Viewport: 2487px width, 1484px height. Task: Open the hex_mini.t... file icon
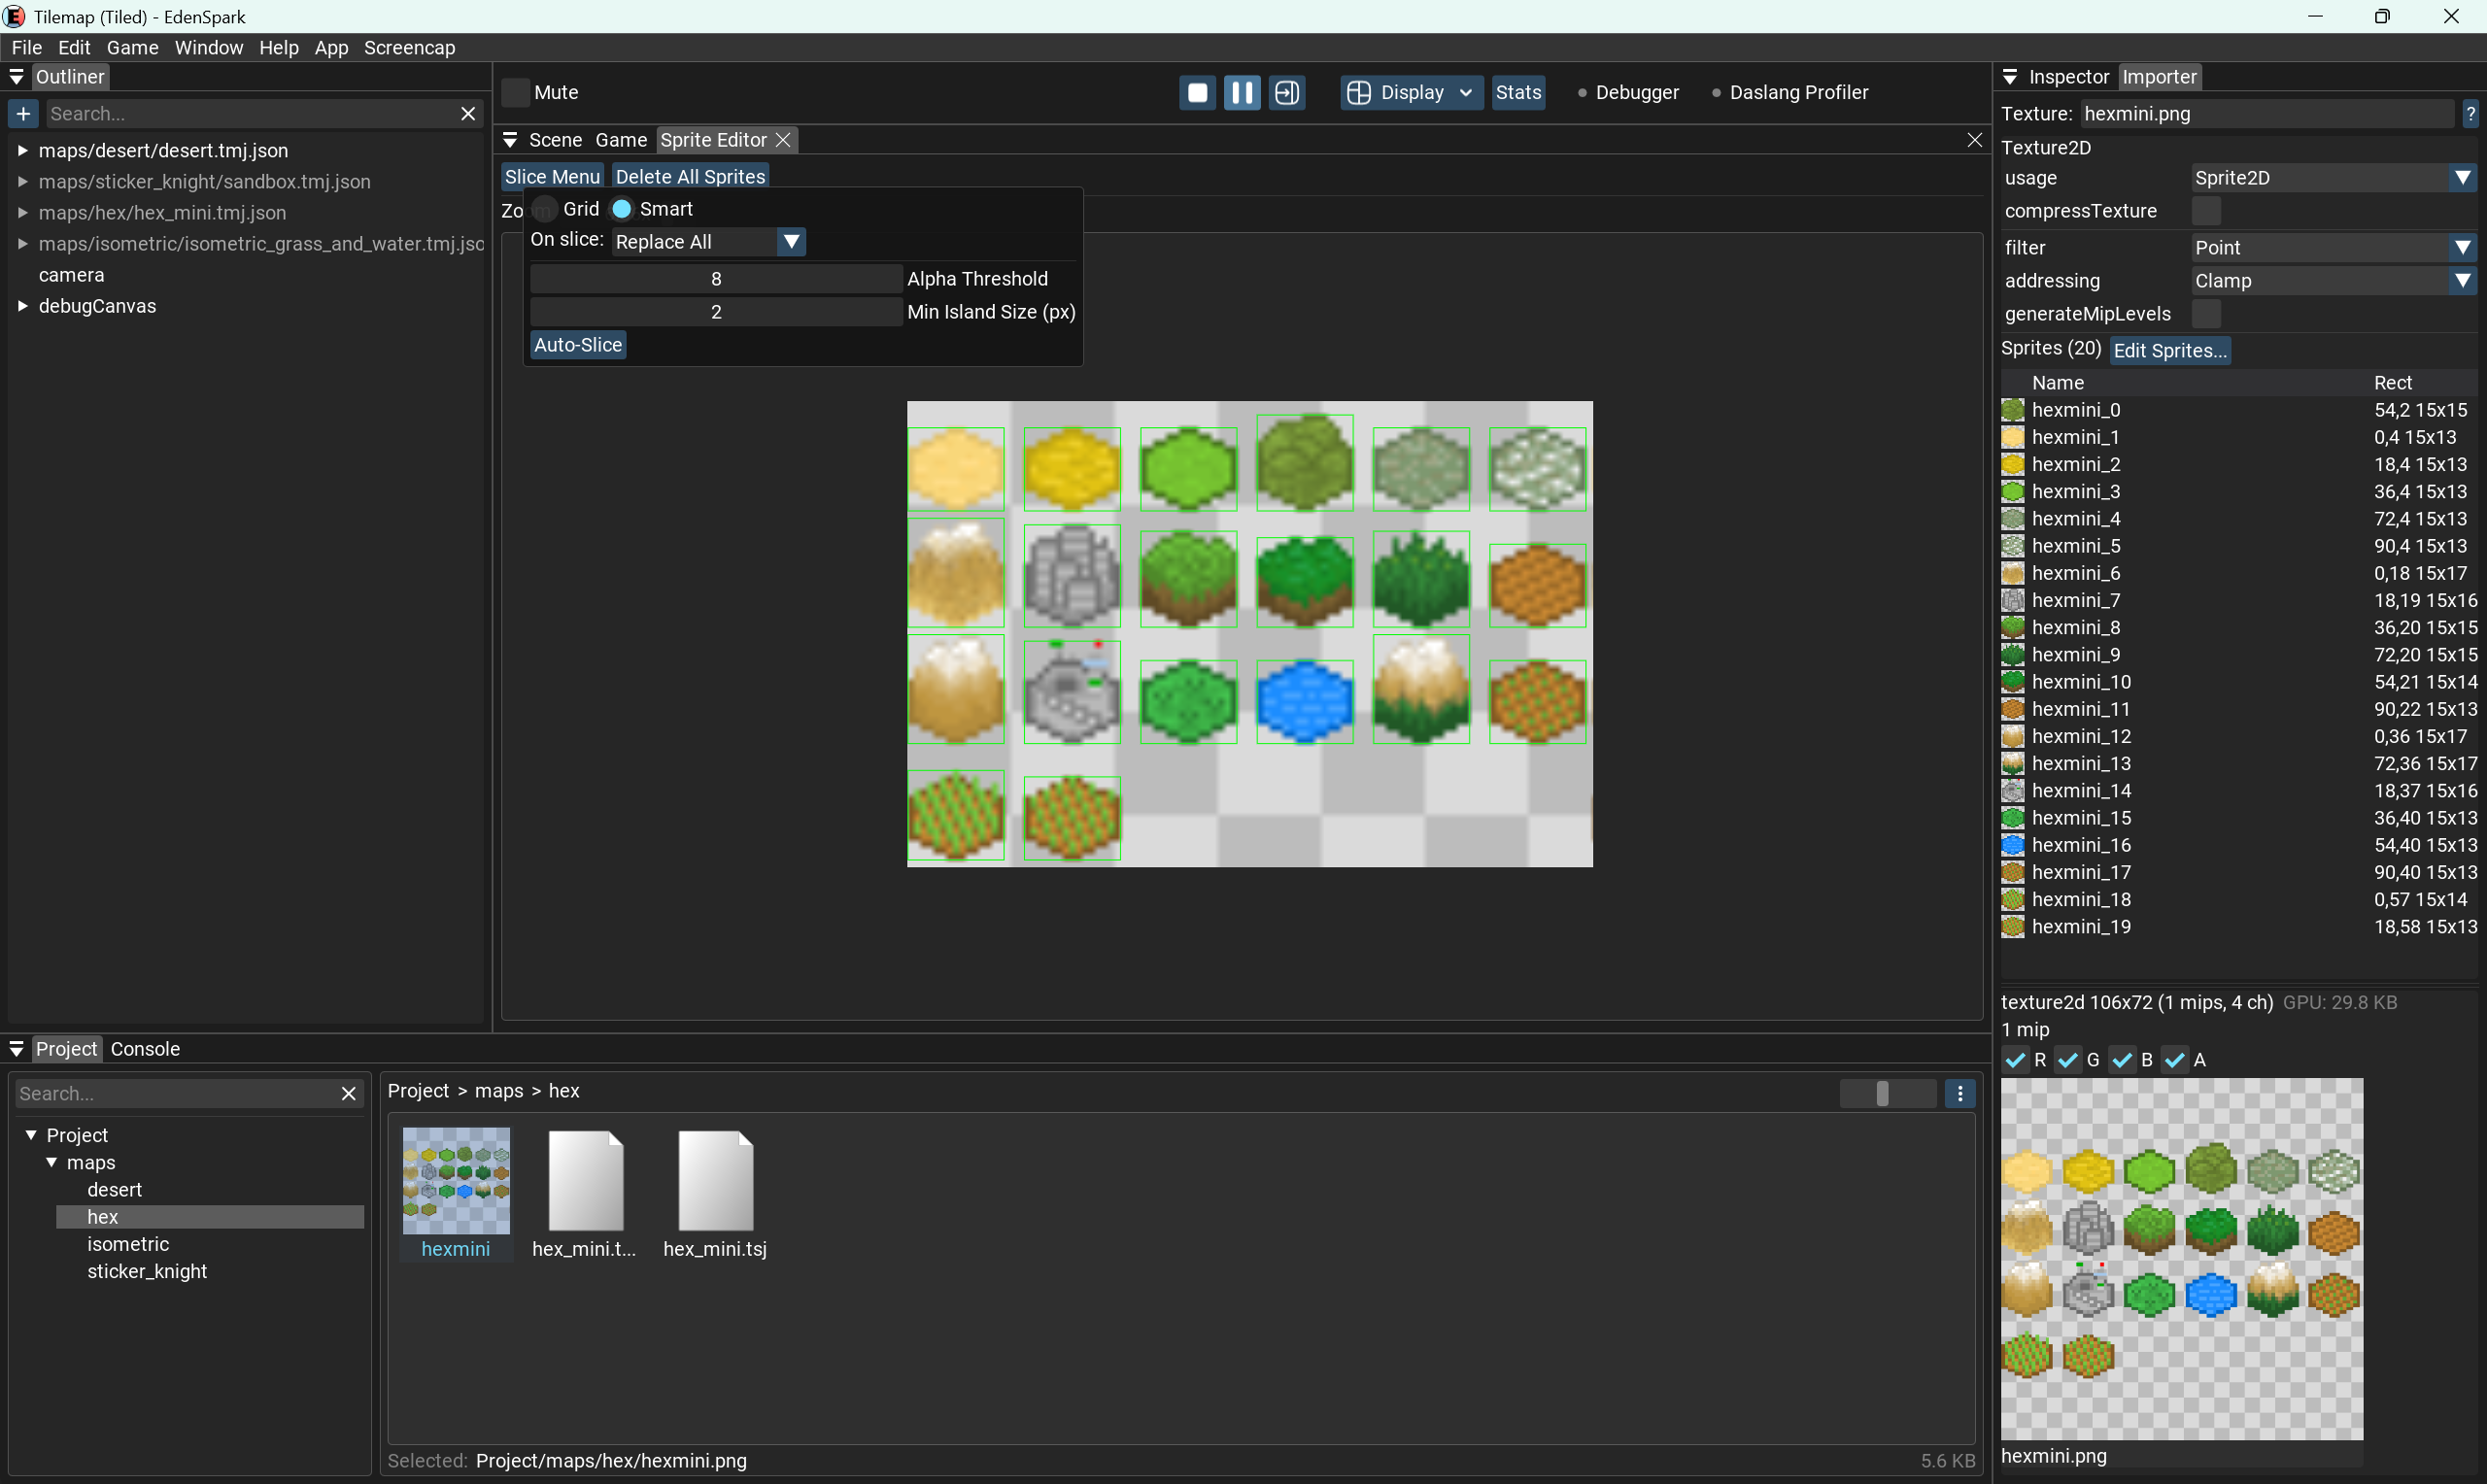coord(586,1180)
